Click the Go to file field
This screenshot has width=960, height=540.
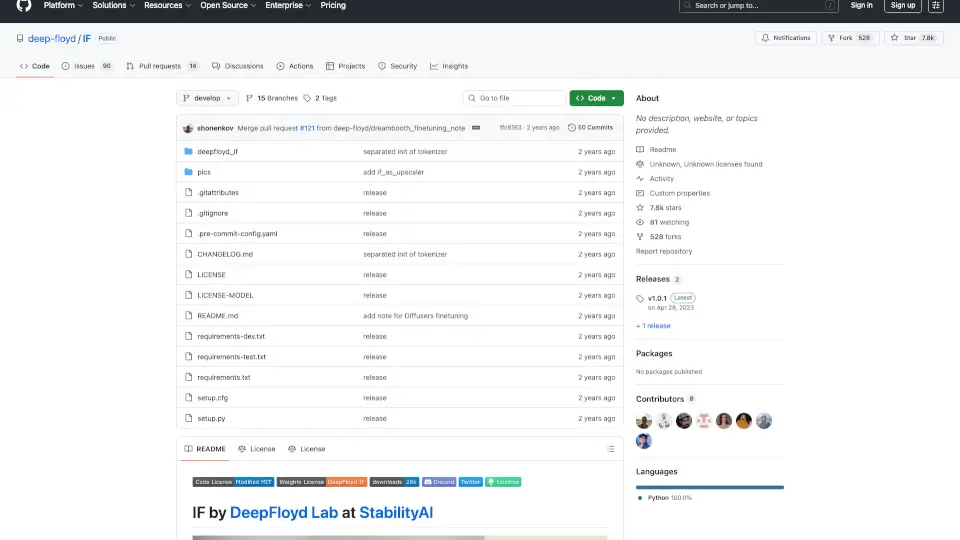515,98
